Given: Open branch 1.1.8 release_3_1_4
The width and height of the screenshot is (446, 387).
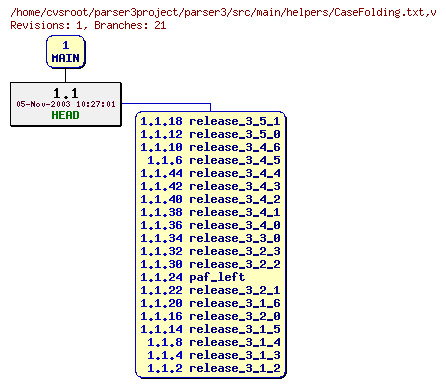Looking at the screenshot, I should tap(214, 342).
